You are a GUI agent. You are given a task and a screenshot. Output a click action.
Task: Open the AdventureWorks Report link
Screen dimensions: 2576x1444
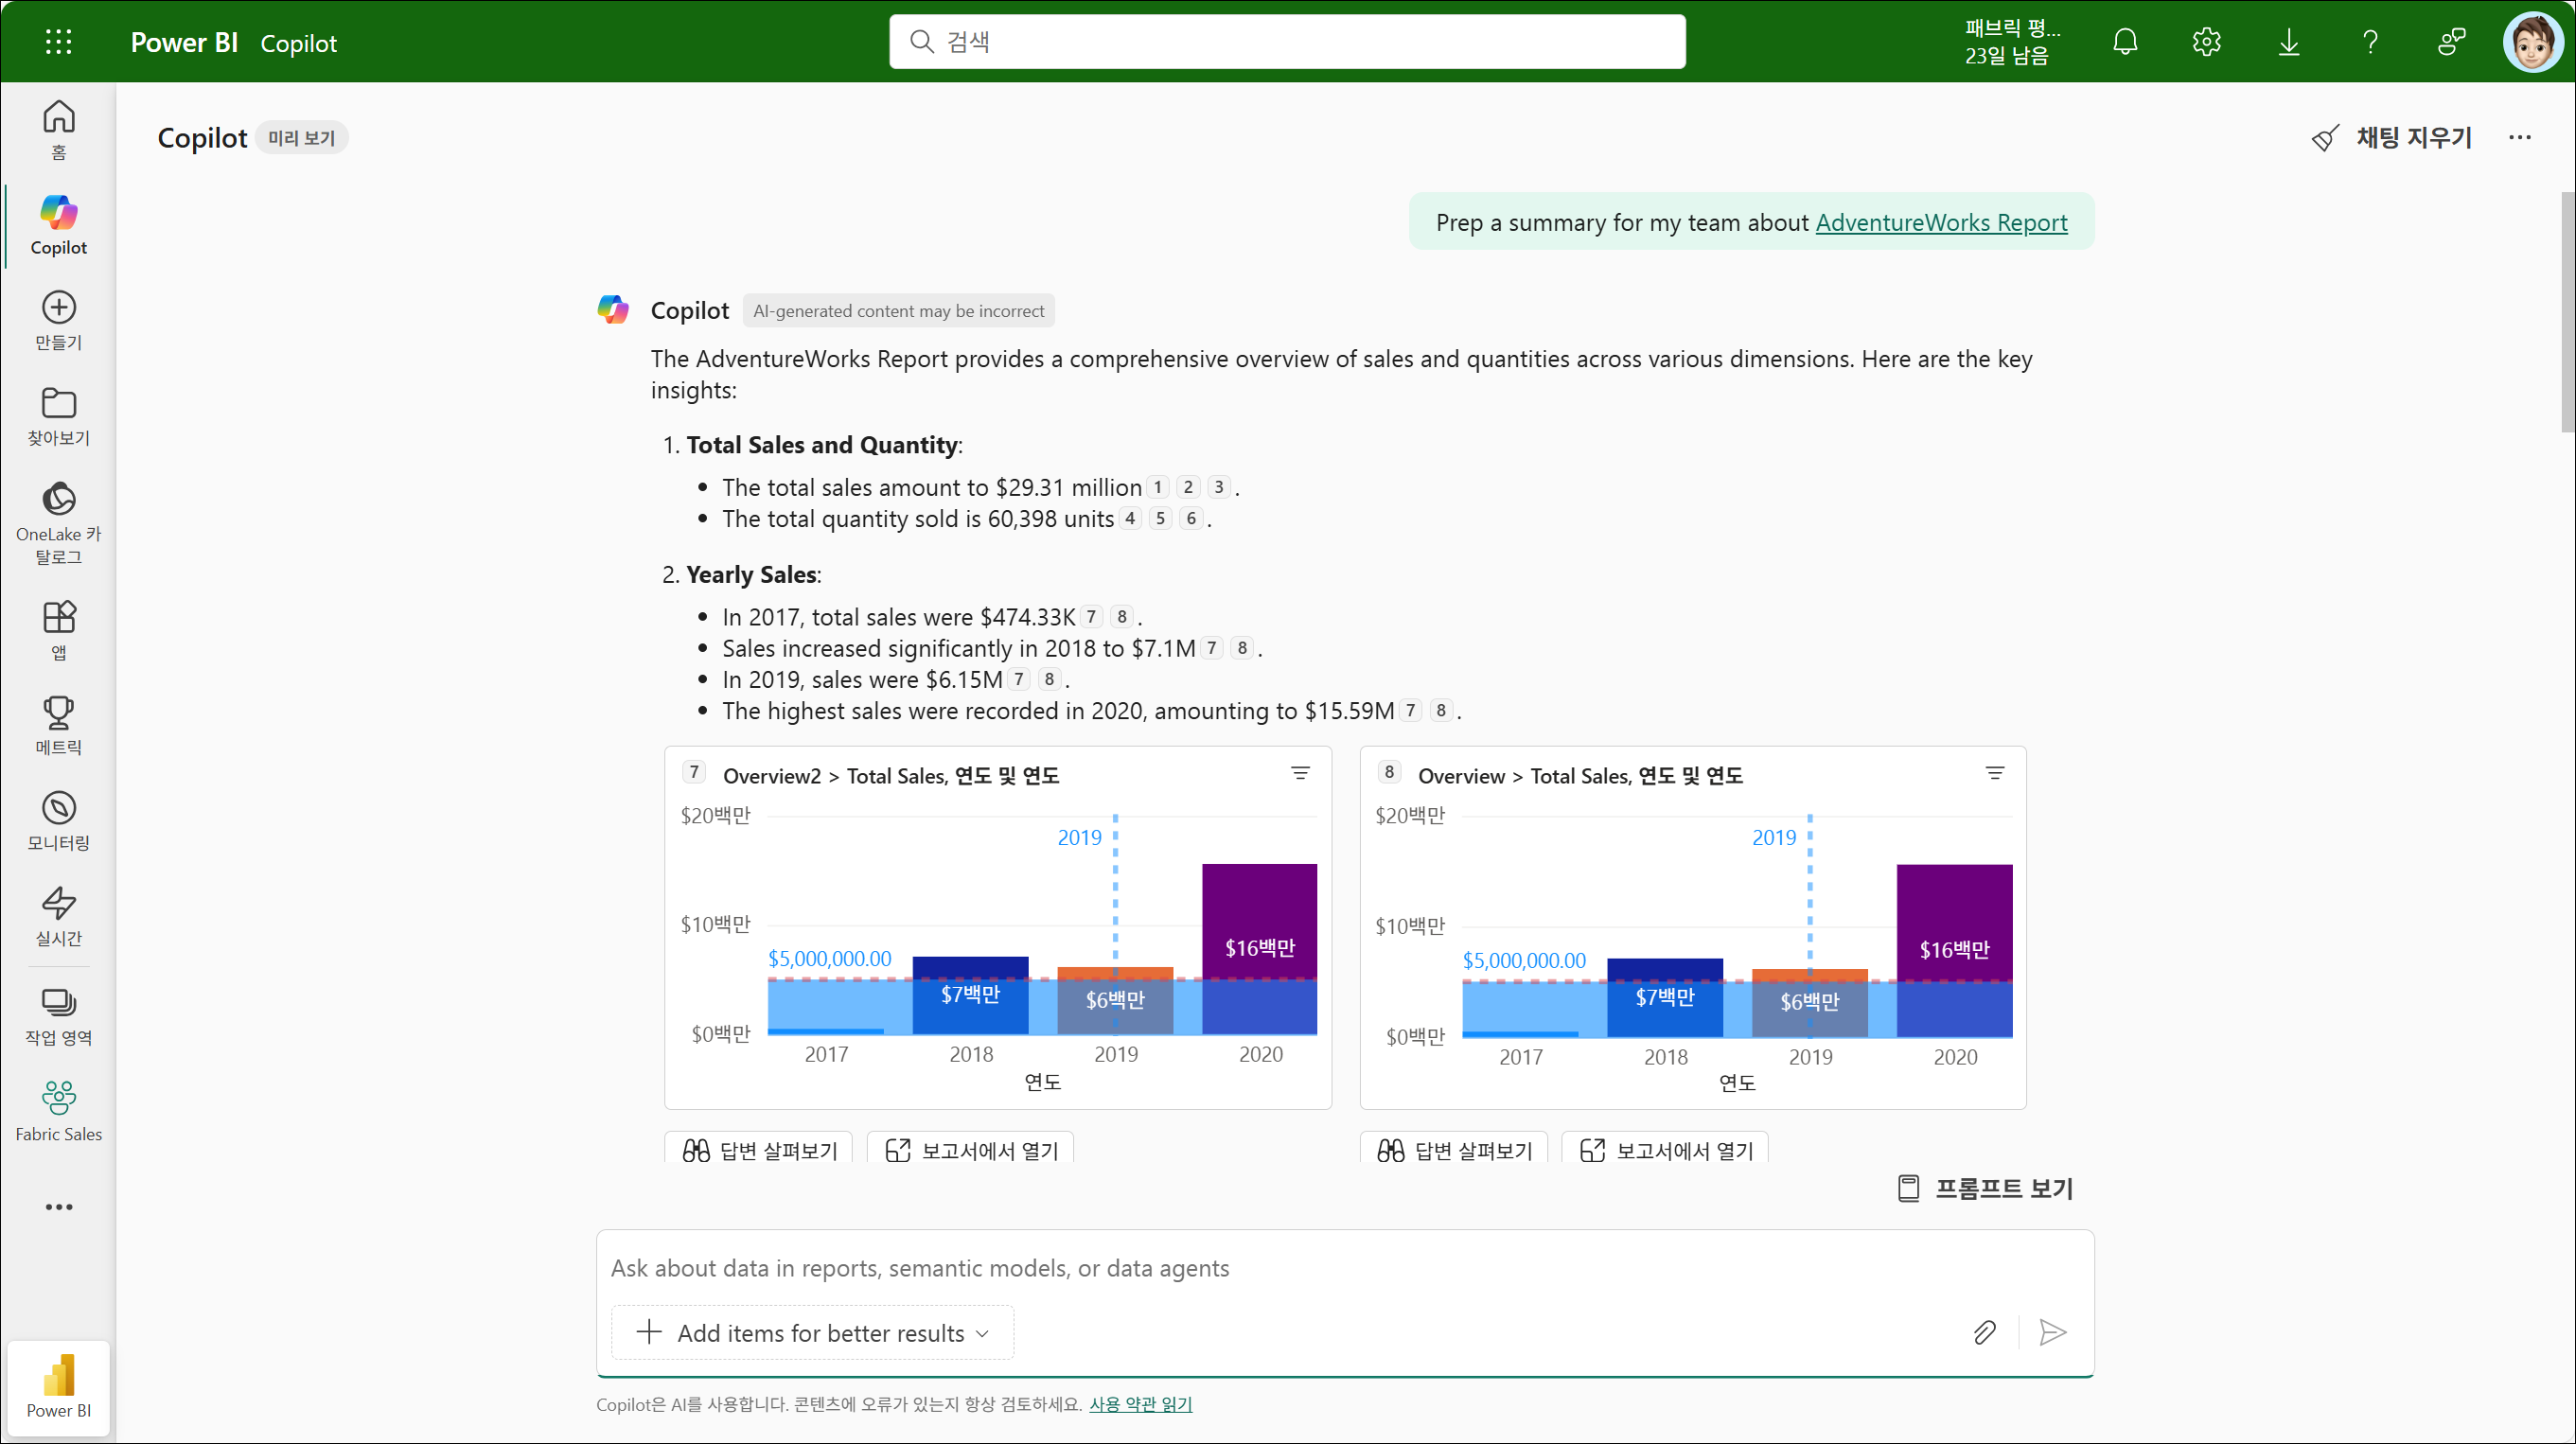point(1941,222)
